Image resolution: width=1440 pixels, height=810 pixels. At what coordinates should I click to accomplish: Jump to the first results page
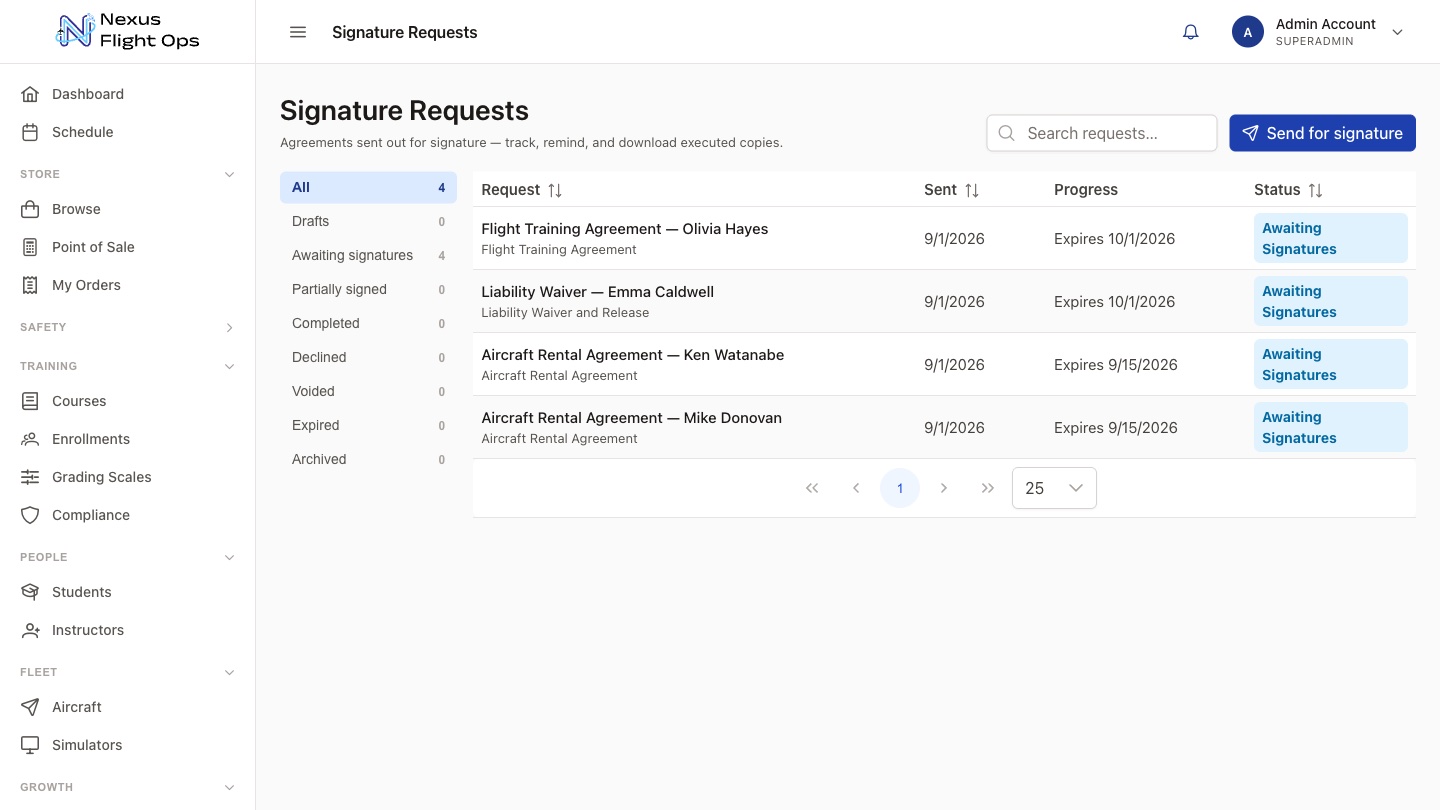click(x=812, y=488)
